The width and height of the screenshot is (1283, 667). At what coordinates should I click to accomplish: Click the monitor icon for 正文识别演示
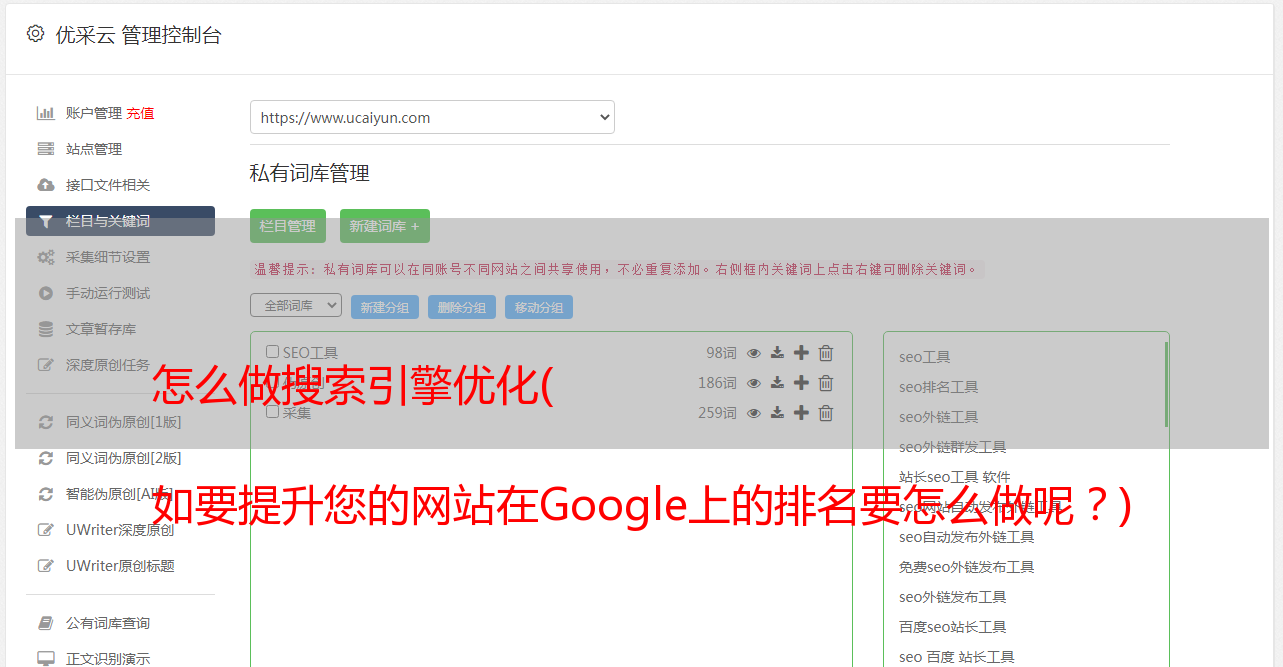[x=46, y=659]
